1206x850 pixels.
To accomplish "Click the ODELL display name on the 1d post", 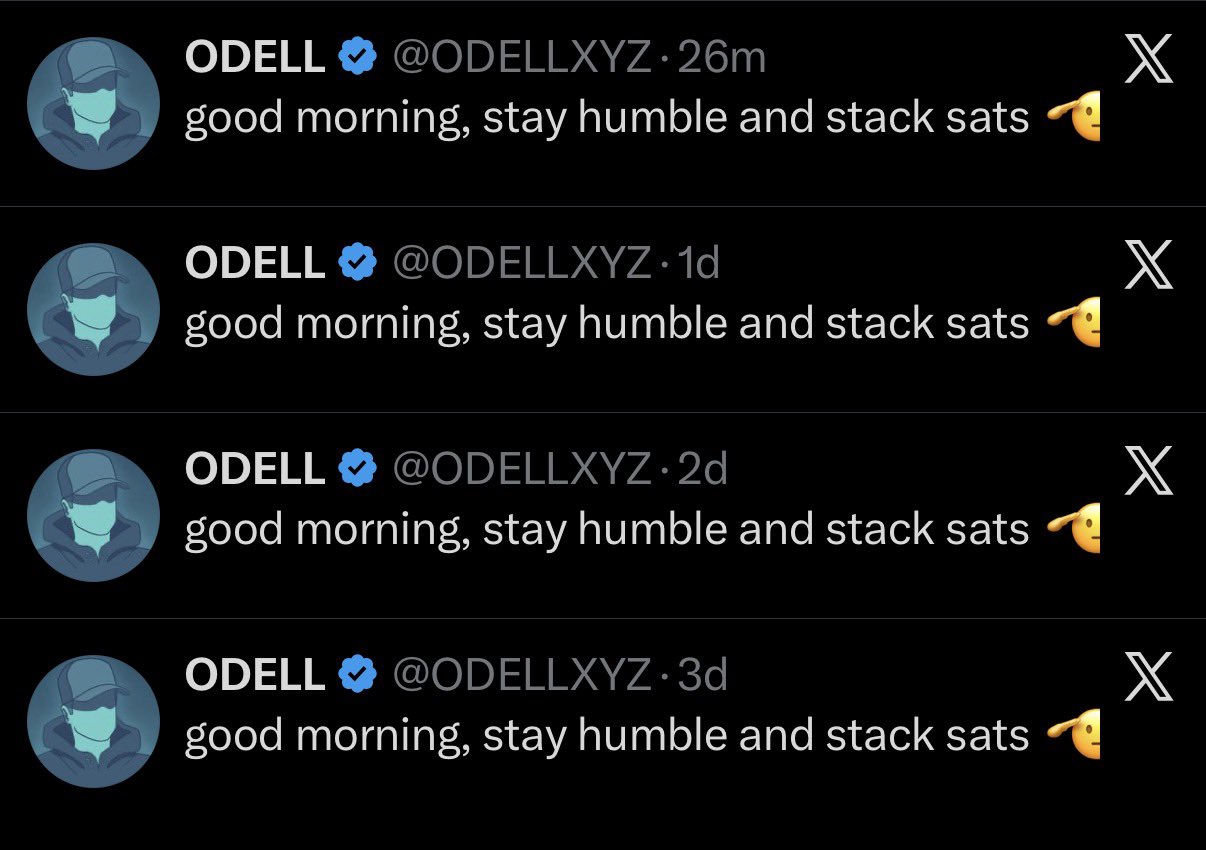I will pos(255,263).
